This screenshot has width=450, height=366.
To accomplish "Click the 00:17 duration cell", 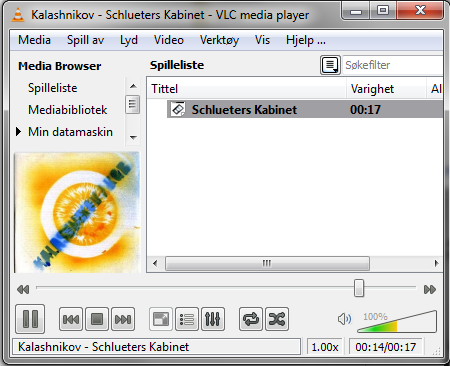I will [365, 110].
